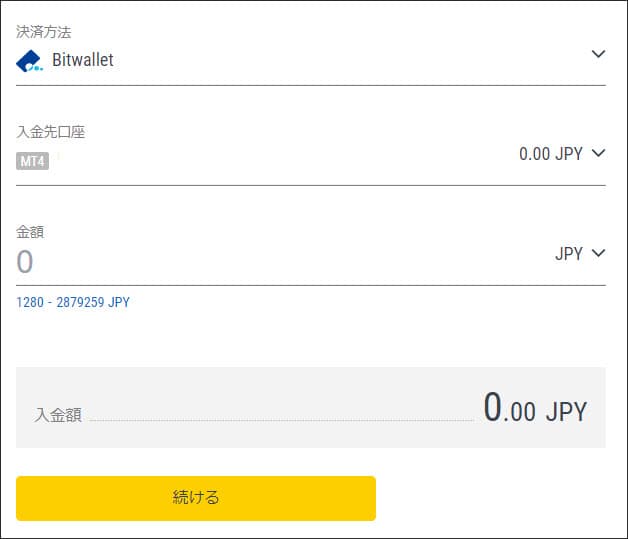Click the dotted line in deposit summary

pos(280,420)
